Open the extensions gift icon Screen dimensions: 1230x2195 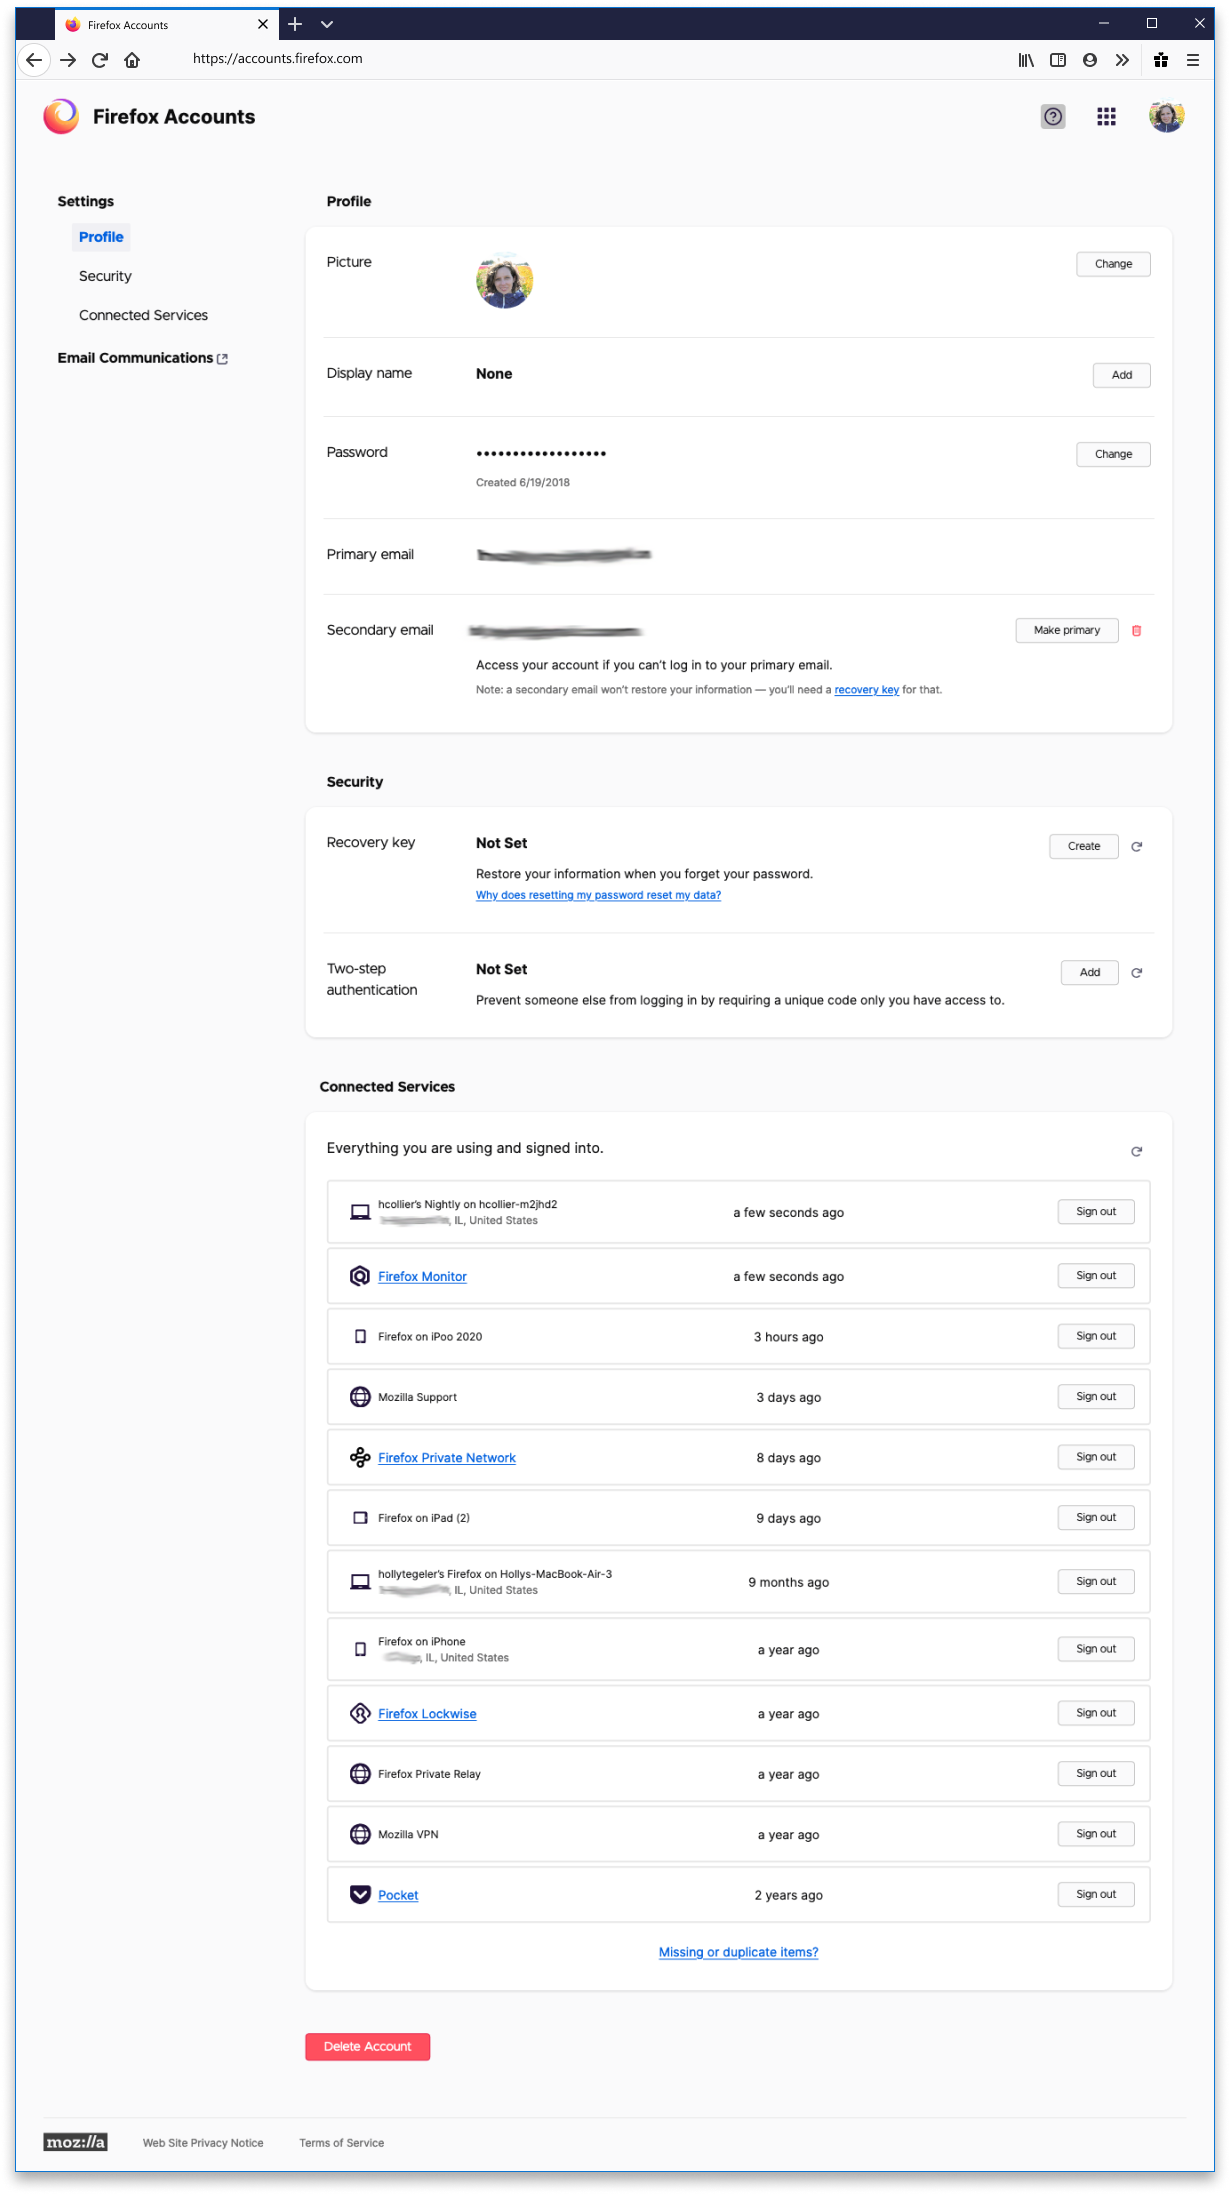click(x=1161, y=60)
